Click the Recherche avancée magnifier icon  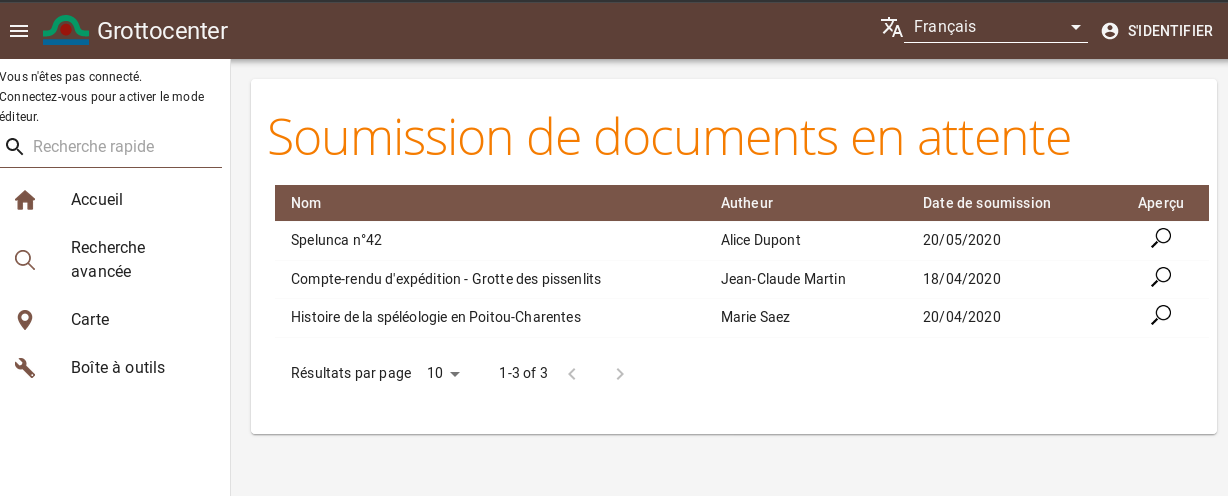click(x=25, y=260)
